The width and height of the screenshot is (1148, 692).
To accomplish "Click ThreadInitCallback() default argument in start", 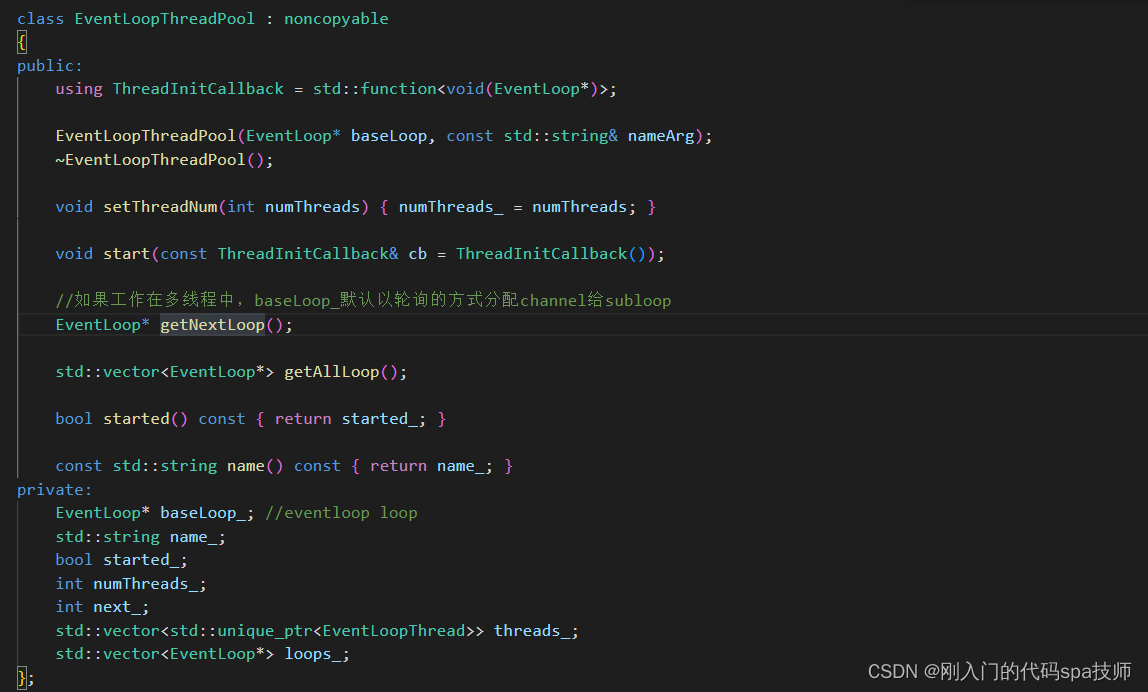I will click(551, 254).
